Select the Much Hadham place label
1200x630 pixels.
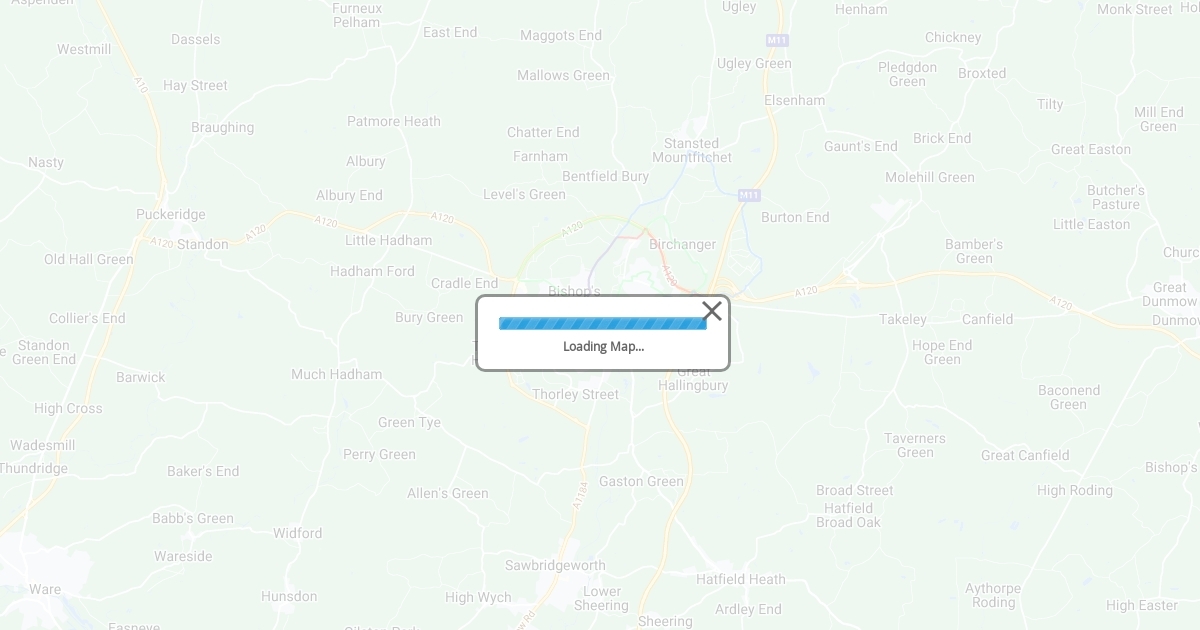[336, 374]
